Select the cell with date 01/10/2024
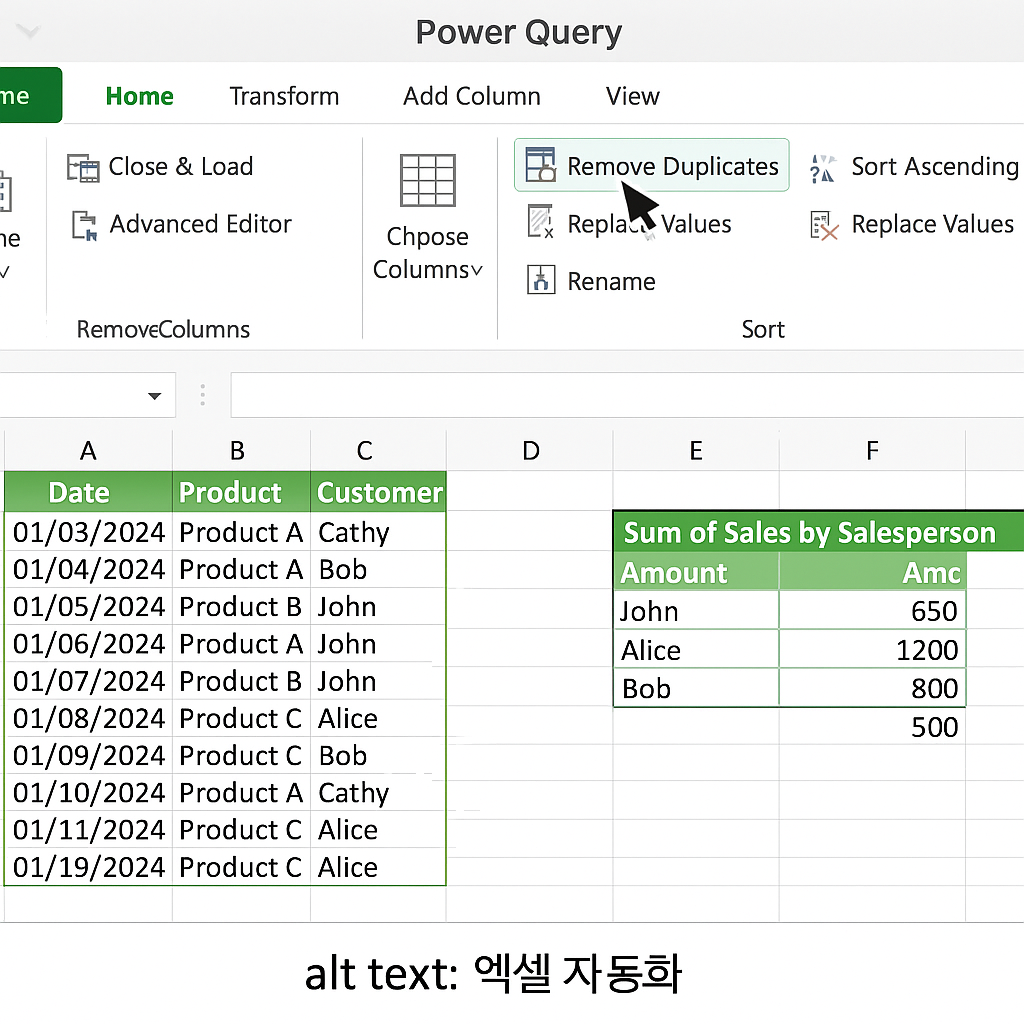The width and height of the screenshot is (1024, 1024). tap(88, 793)
